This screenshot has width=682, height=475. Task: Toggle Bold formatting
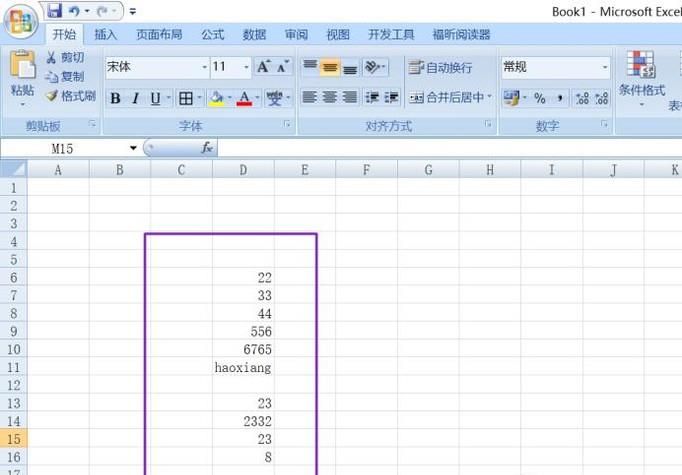[115, 98]
